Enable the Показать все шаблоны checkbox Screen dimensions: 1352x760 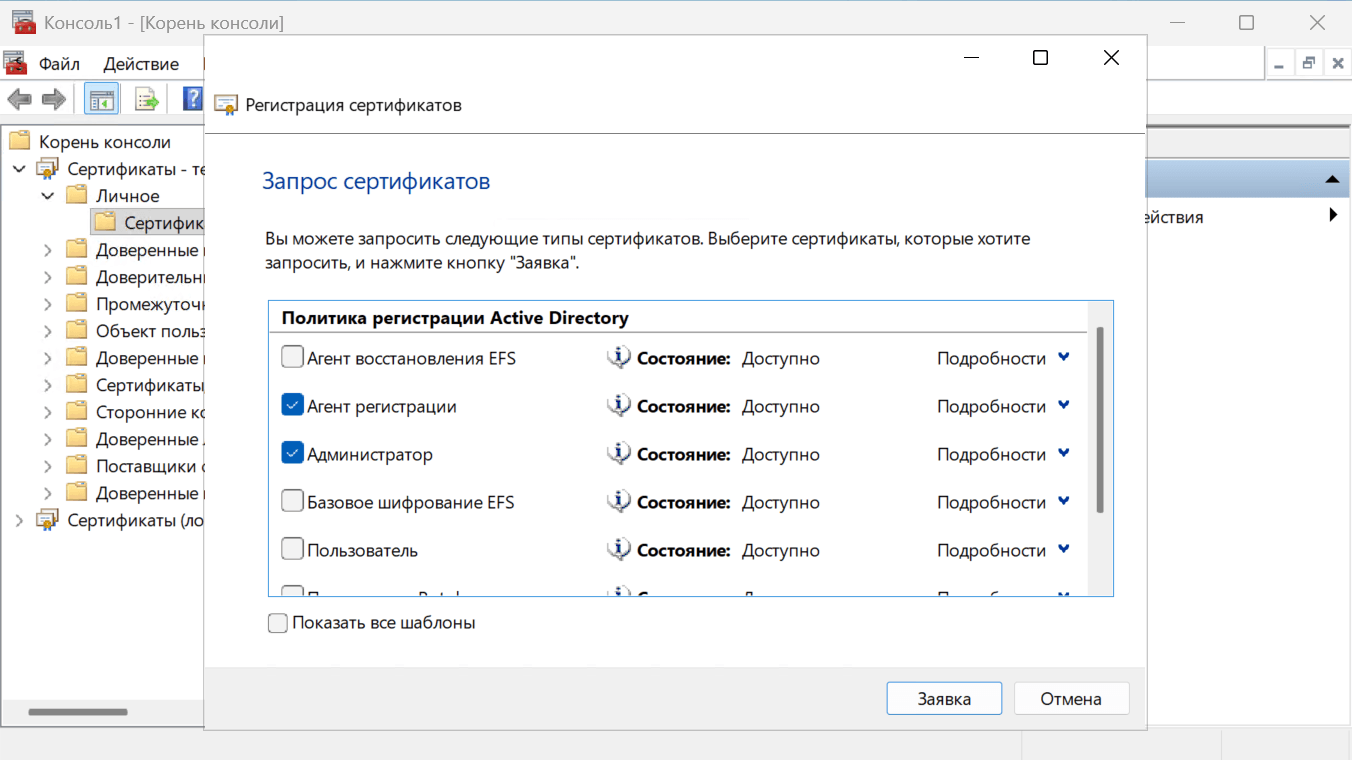pyautogui.click(x=278, y=623)
